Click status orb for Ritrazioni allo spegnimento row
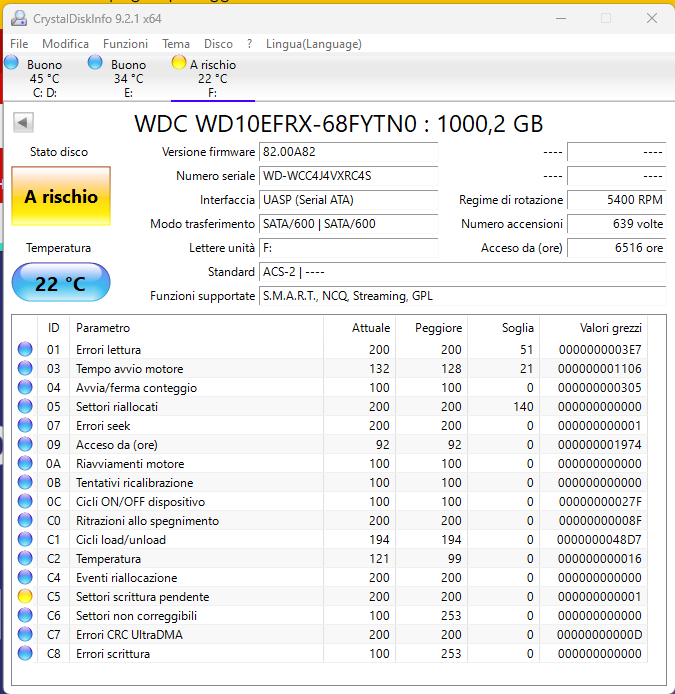Image resolution: width=675 pixels, height=694 pixels. pyautogui.click(x=25, y=520)
